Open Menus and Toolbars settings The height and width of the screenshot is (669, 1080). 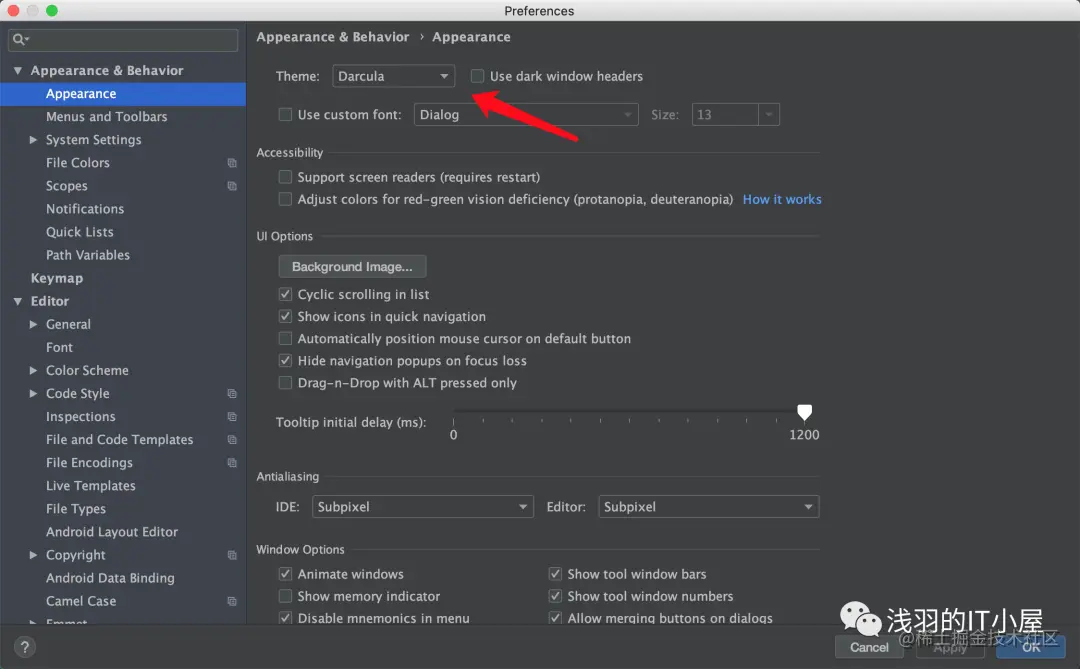point(107,116)
